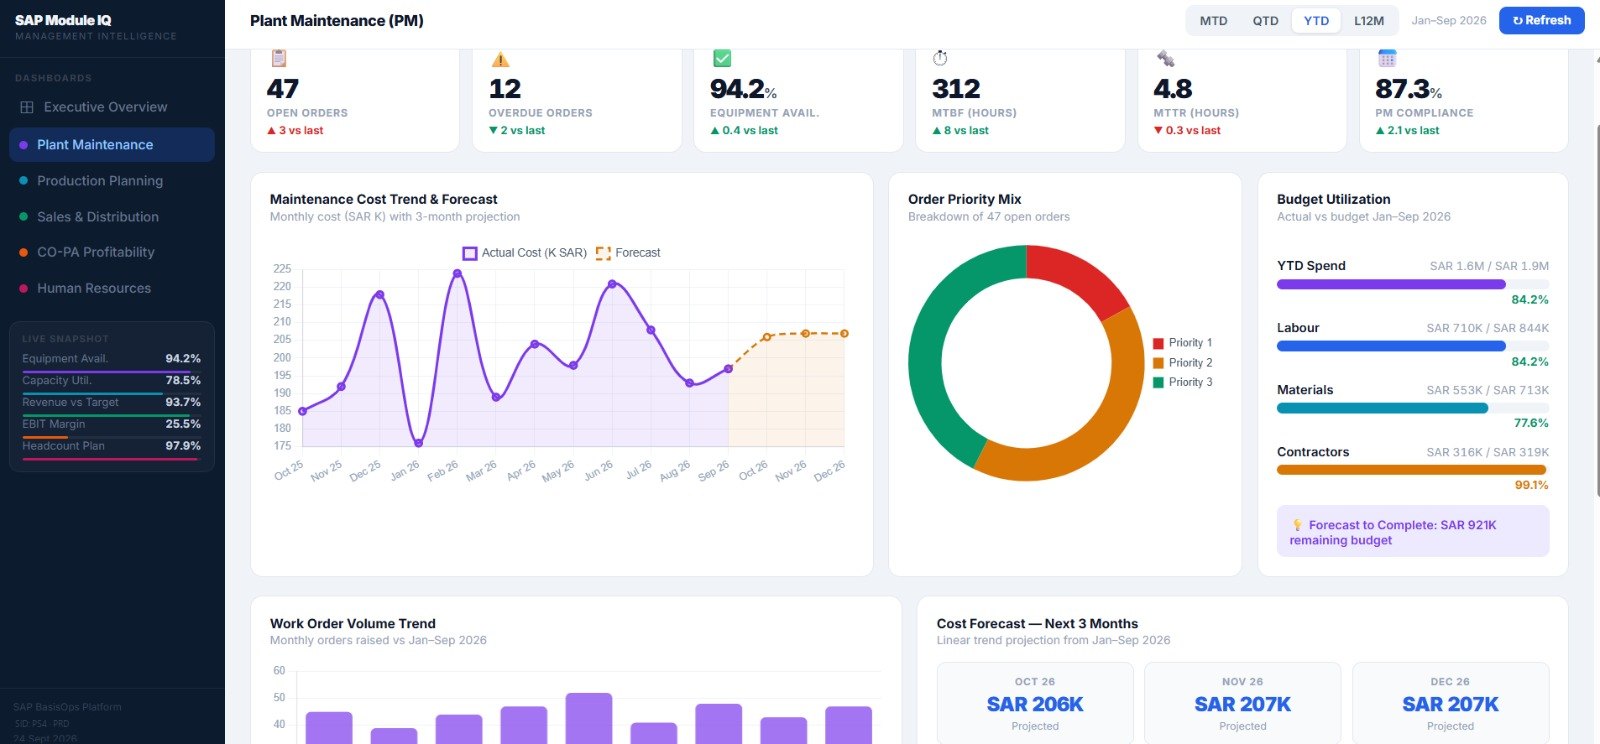Click the Dec 26 forecast data point
Image resolution: width=1600 pixels, height=744 pixels.
(x=844, y=334)
